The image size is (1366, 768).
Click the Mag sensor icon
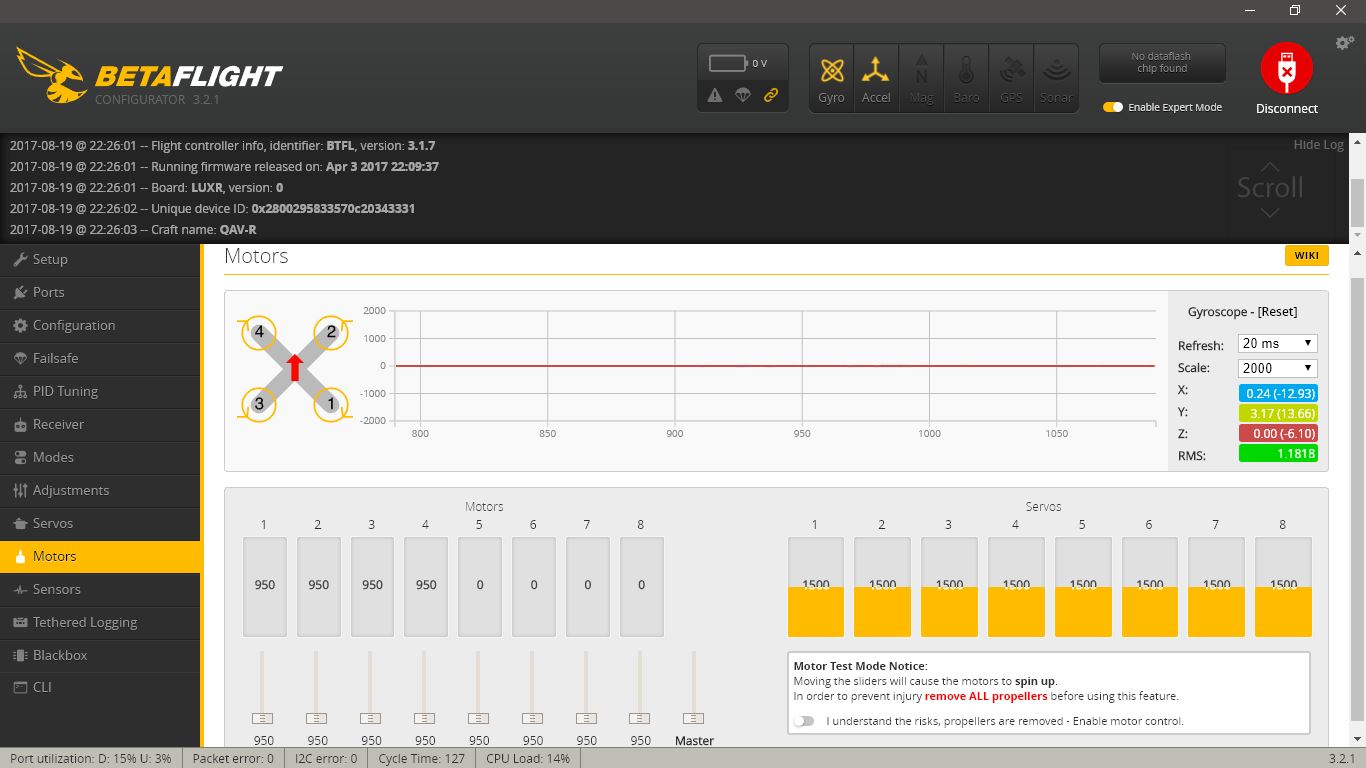point(921,78)
